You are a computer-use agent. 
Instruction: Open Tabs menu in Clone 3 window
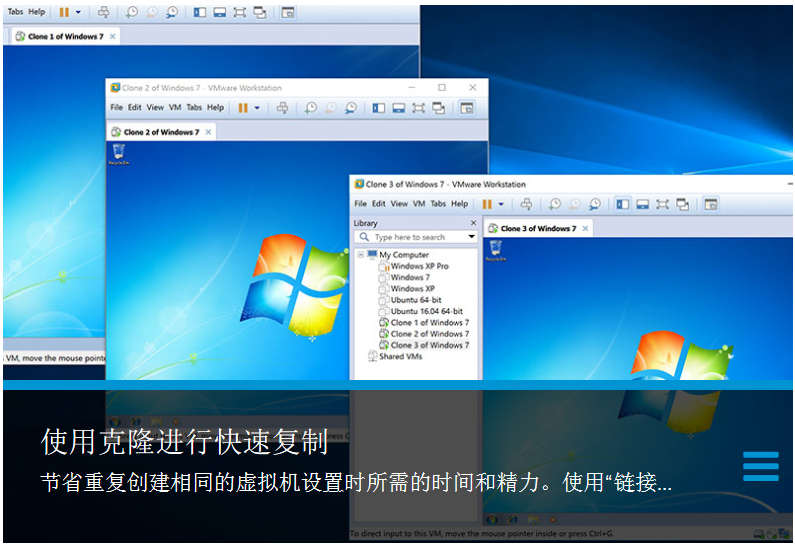(x=438, y=204)
